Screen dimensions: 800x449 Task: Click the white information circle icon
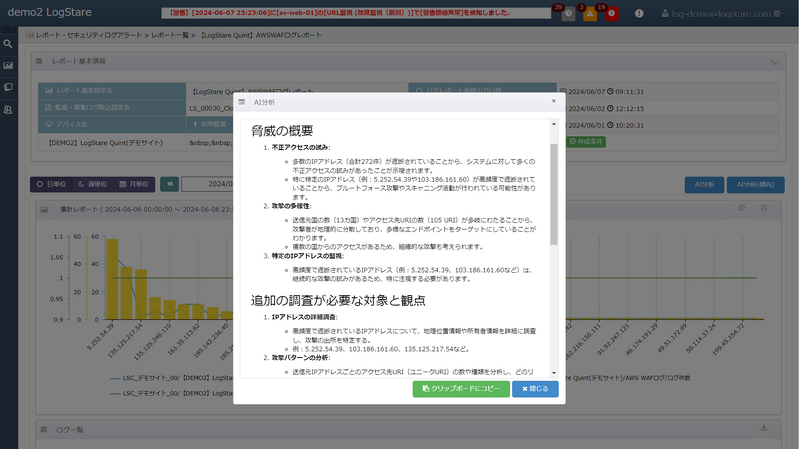click(639, 14)
